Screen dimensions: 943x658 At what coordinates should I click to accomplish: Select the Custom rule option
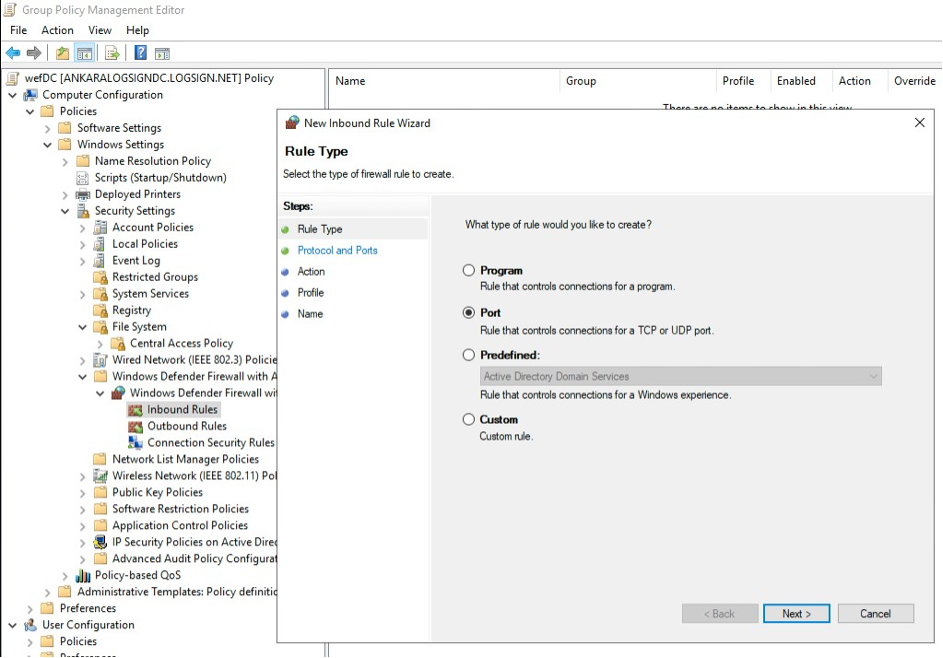coord(467,419)
